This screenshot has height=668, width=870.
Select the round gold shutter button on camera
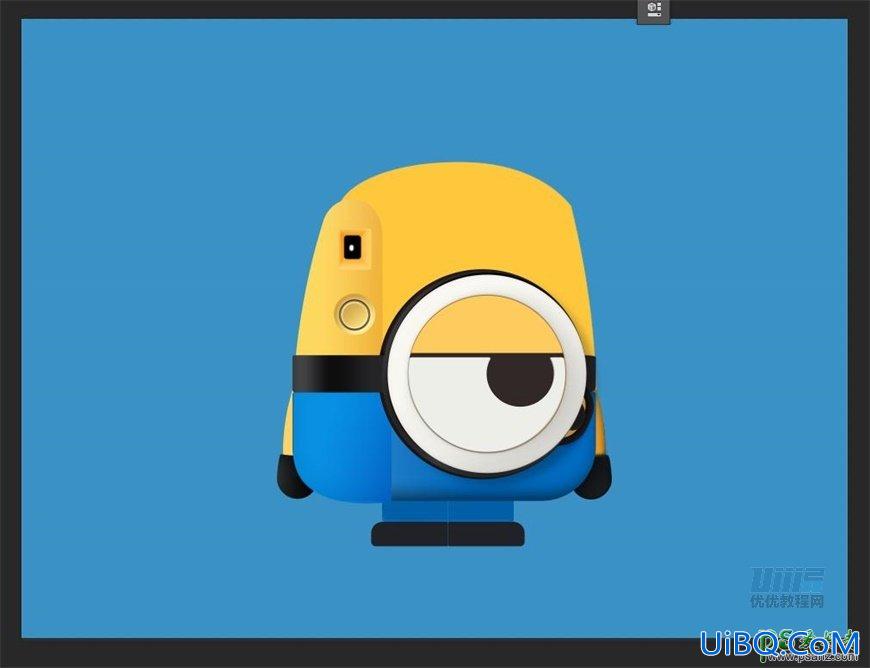click(355, 314)
